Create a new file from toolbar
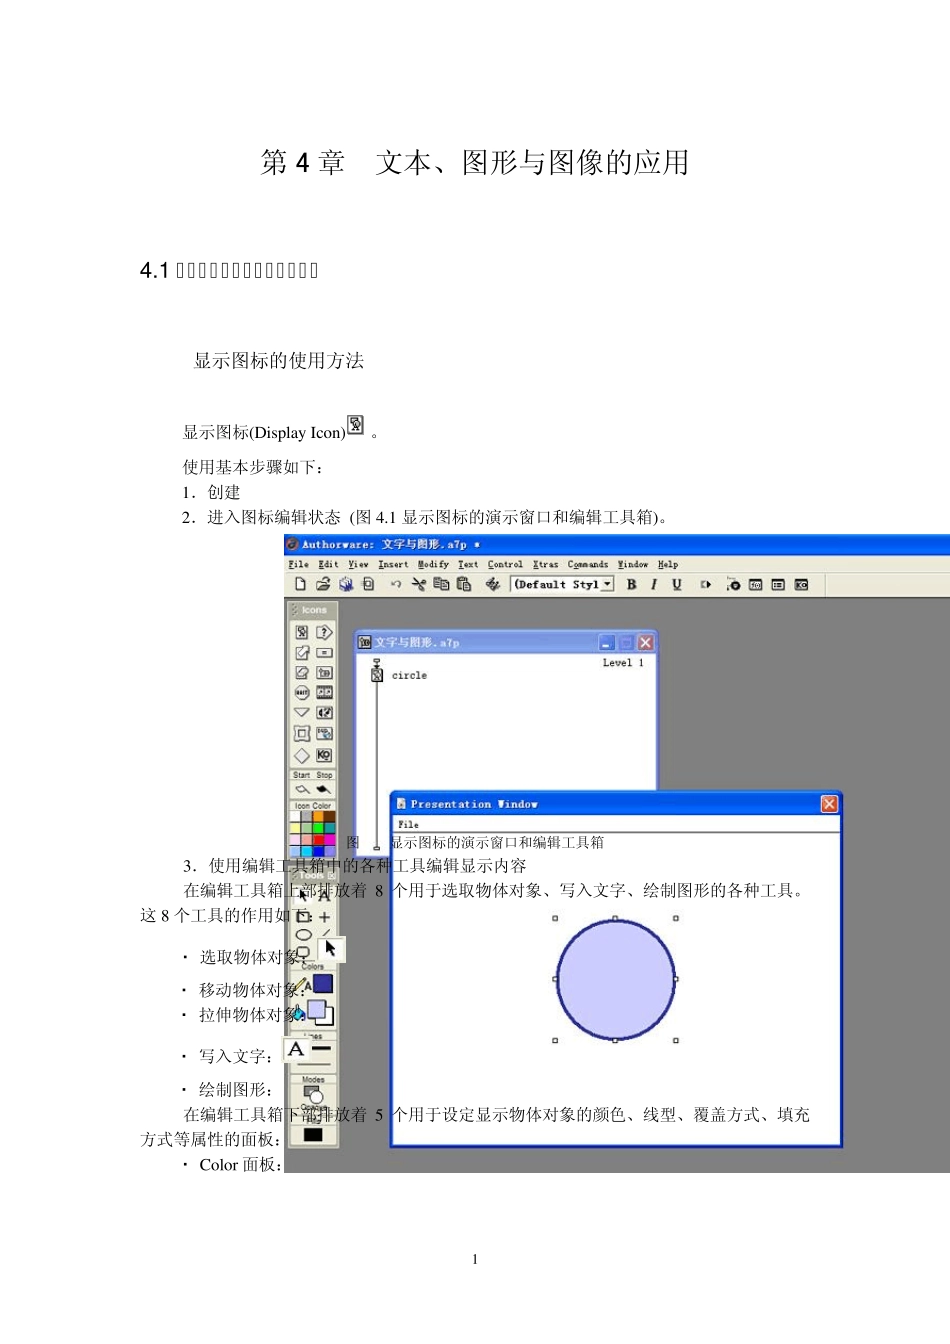This screenshot has height=1344, width=950. click(300, 584)
